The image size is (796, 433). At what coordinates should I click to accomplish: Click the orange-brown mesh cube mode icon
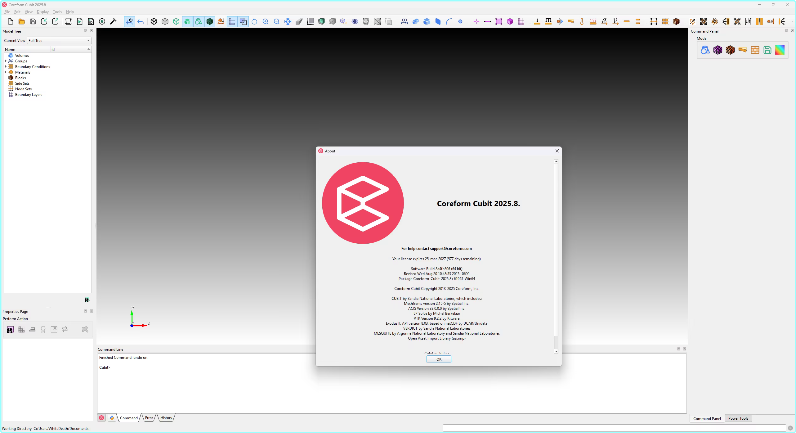730,50
